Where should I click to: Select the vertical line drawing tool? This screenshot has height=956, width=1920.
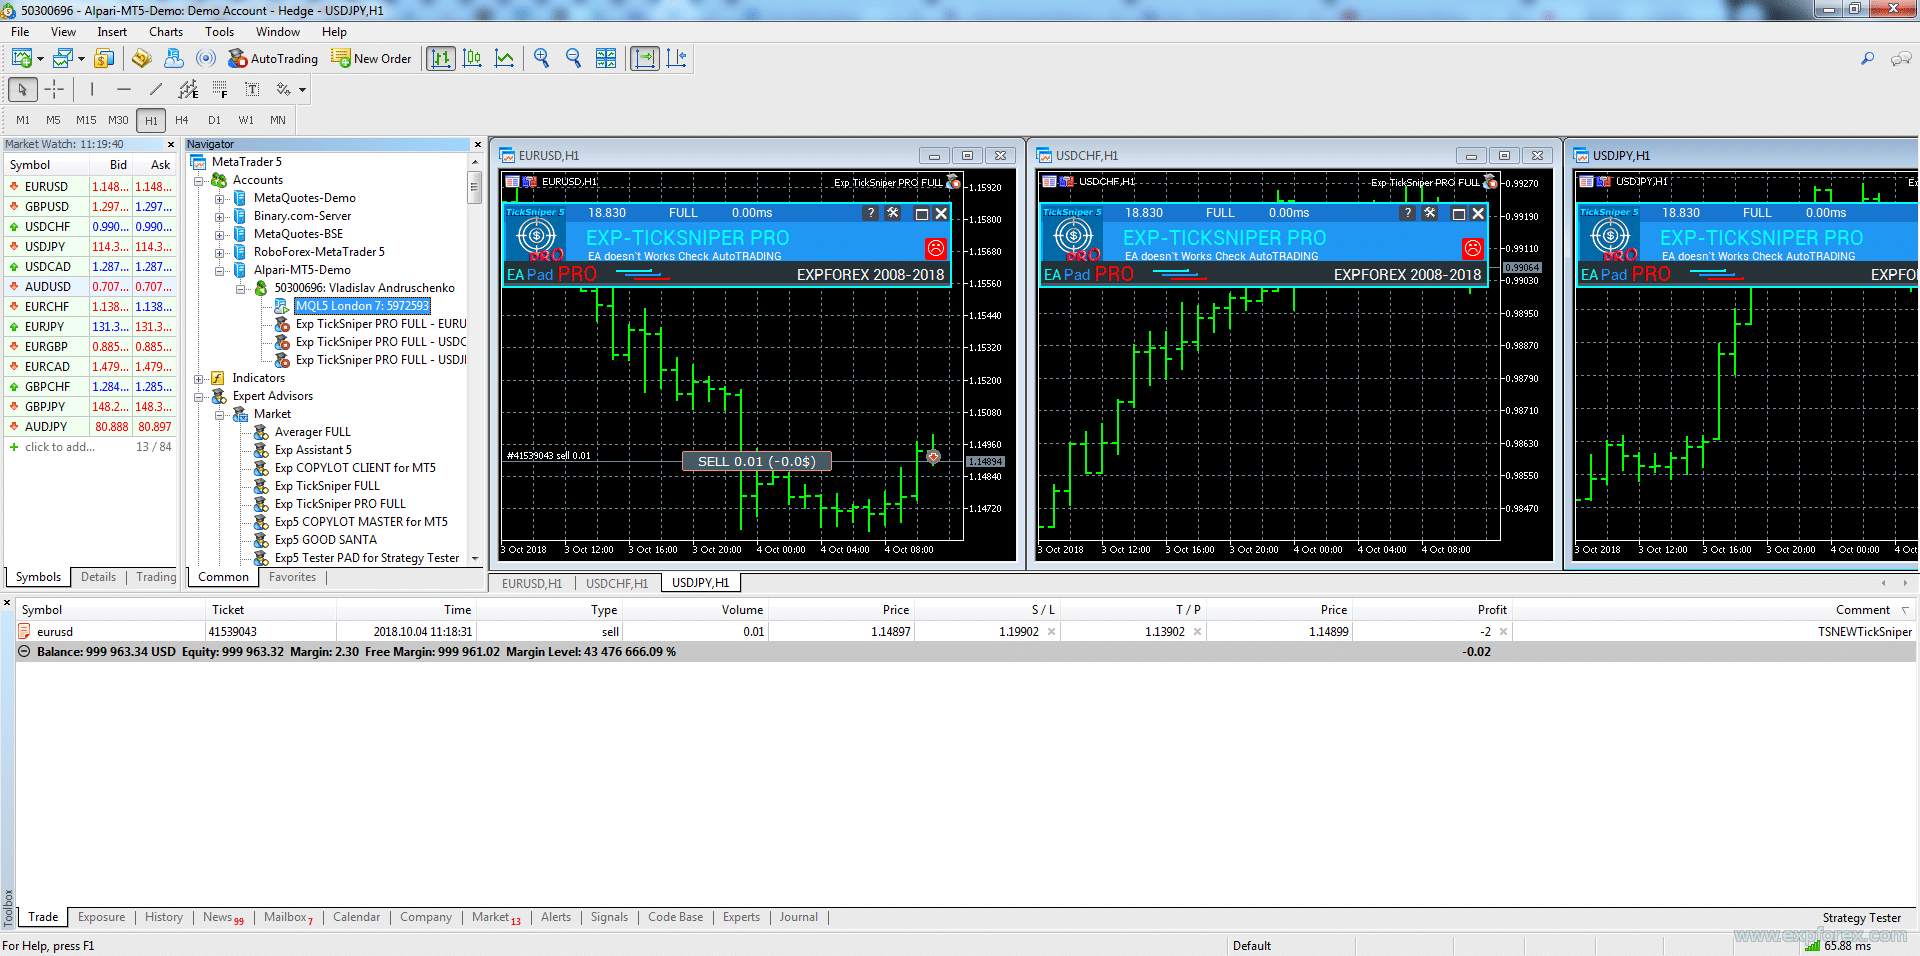(x=92, y=89)
